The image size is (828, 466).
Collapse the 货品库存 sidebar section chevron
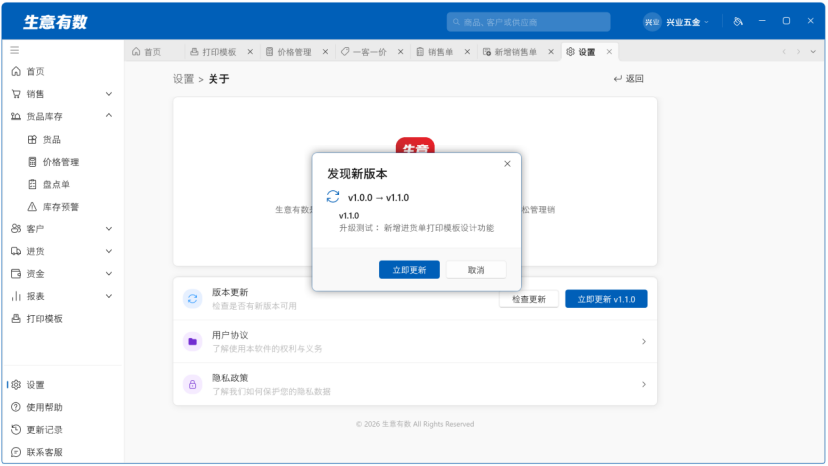coord(109,116)
